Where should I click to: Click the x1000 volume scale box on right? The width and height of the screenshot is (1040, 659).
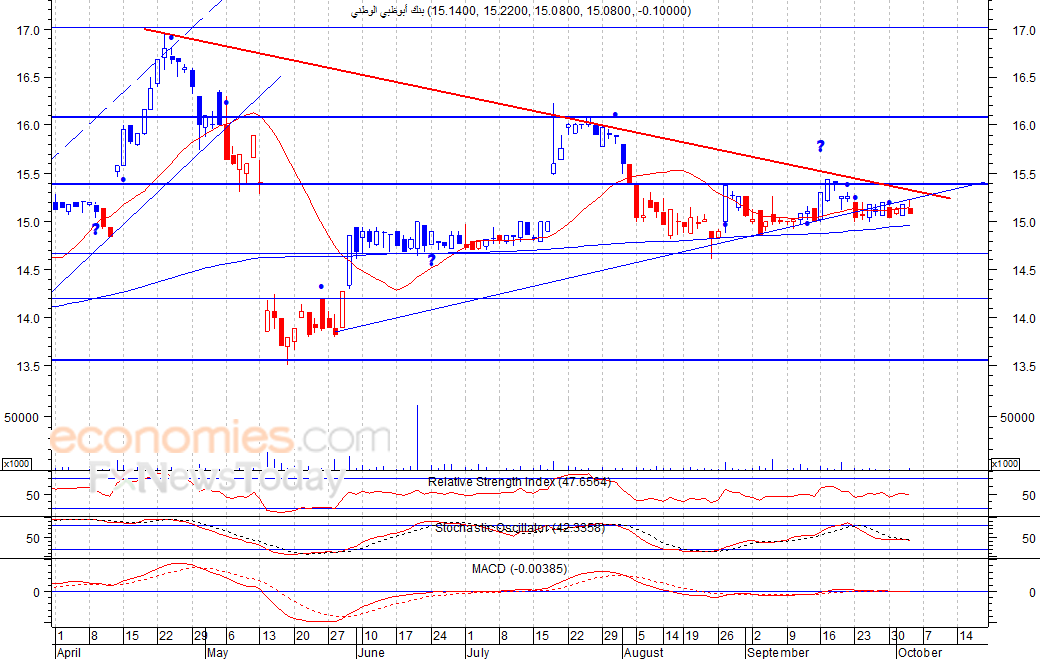(1004, 463)
